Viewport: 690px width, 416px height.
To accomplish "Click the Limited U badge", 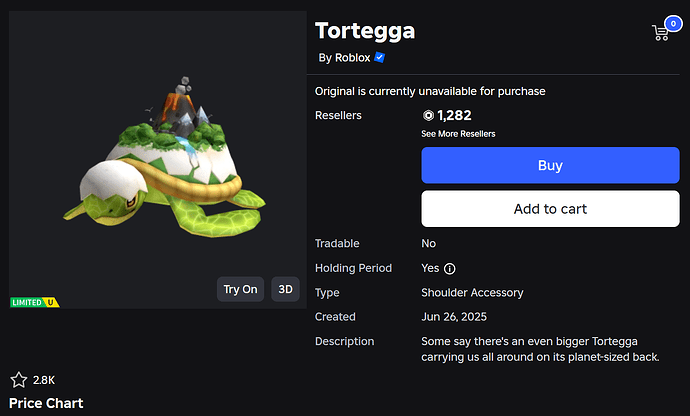I will tap(33, 301).
